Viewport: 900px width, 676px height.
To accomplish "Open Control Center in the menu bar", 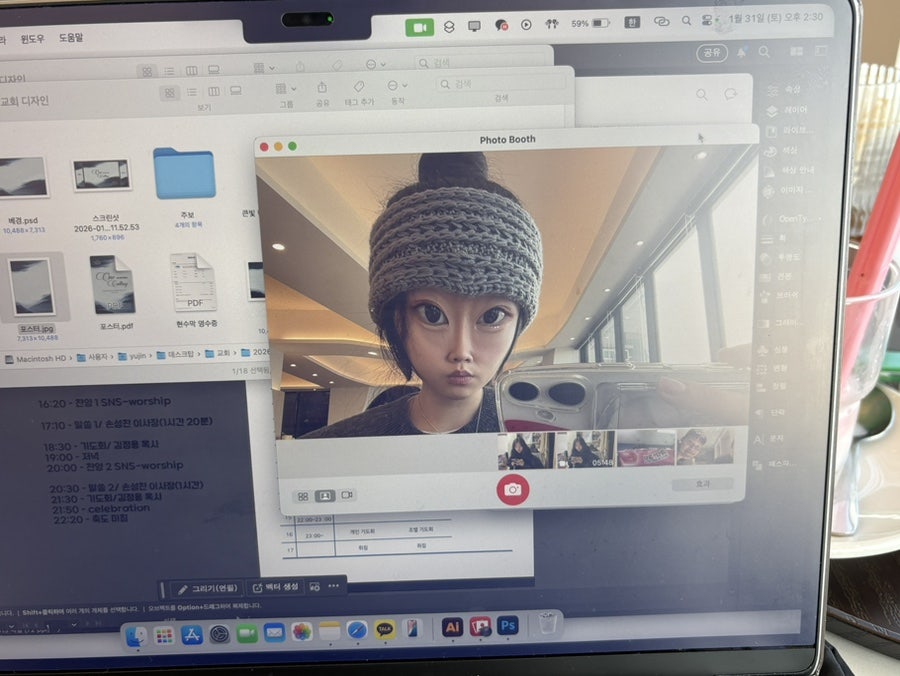I will coord(707,20).
